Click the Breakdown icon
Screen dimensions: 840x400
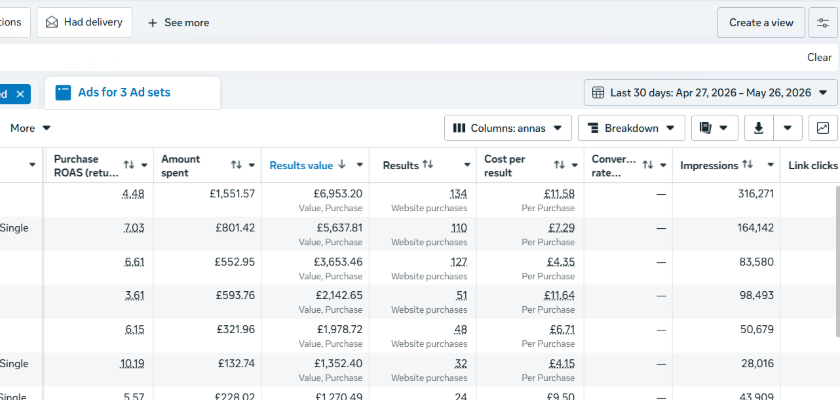point(593,128)
